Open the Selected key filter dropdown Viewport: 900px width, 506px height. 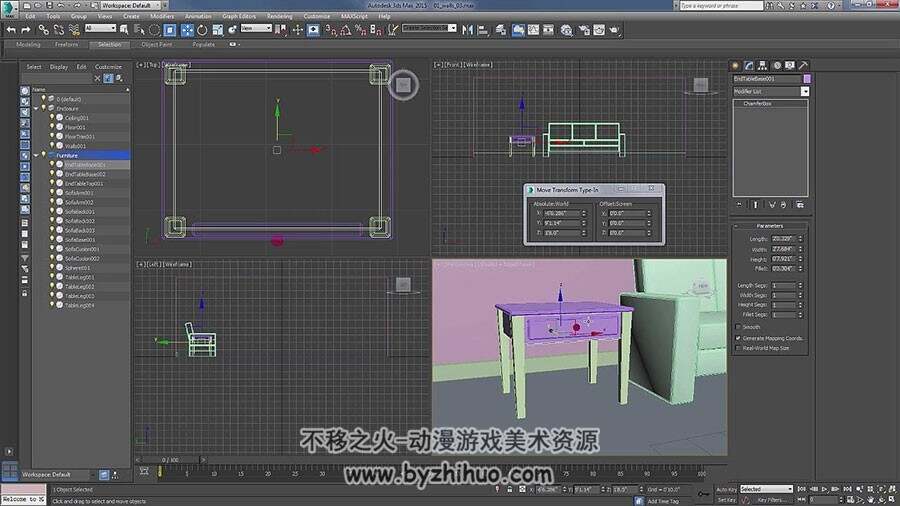click(x=766, y=489)
